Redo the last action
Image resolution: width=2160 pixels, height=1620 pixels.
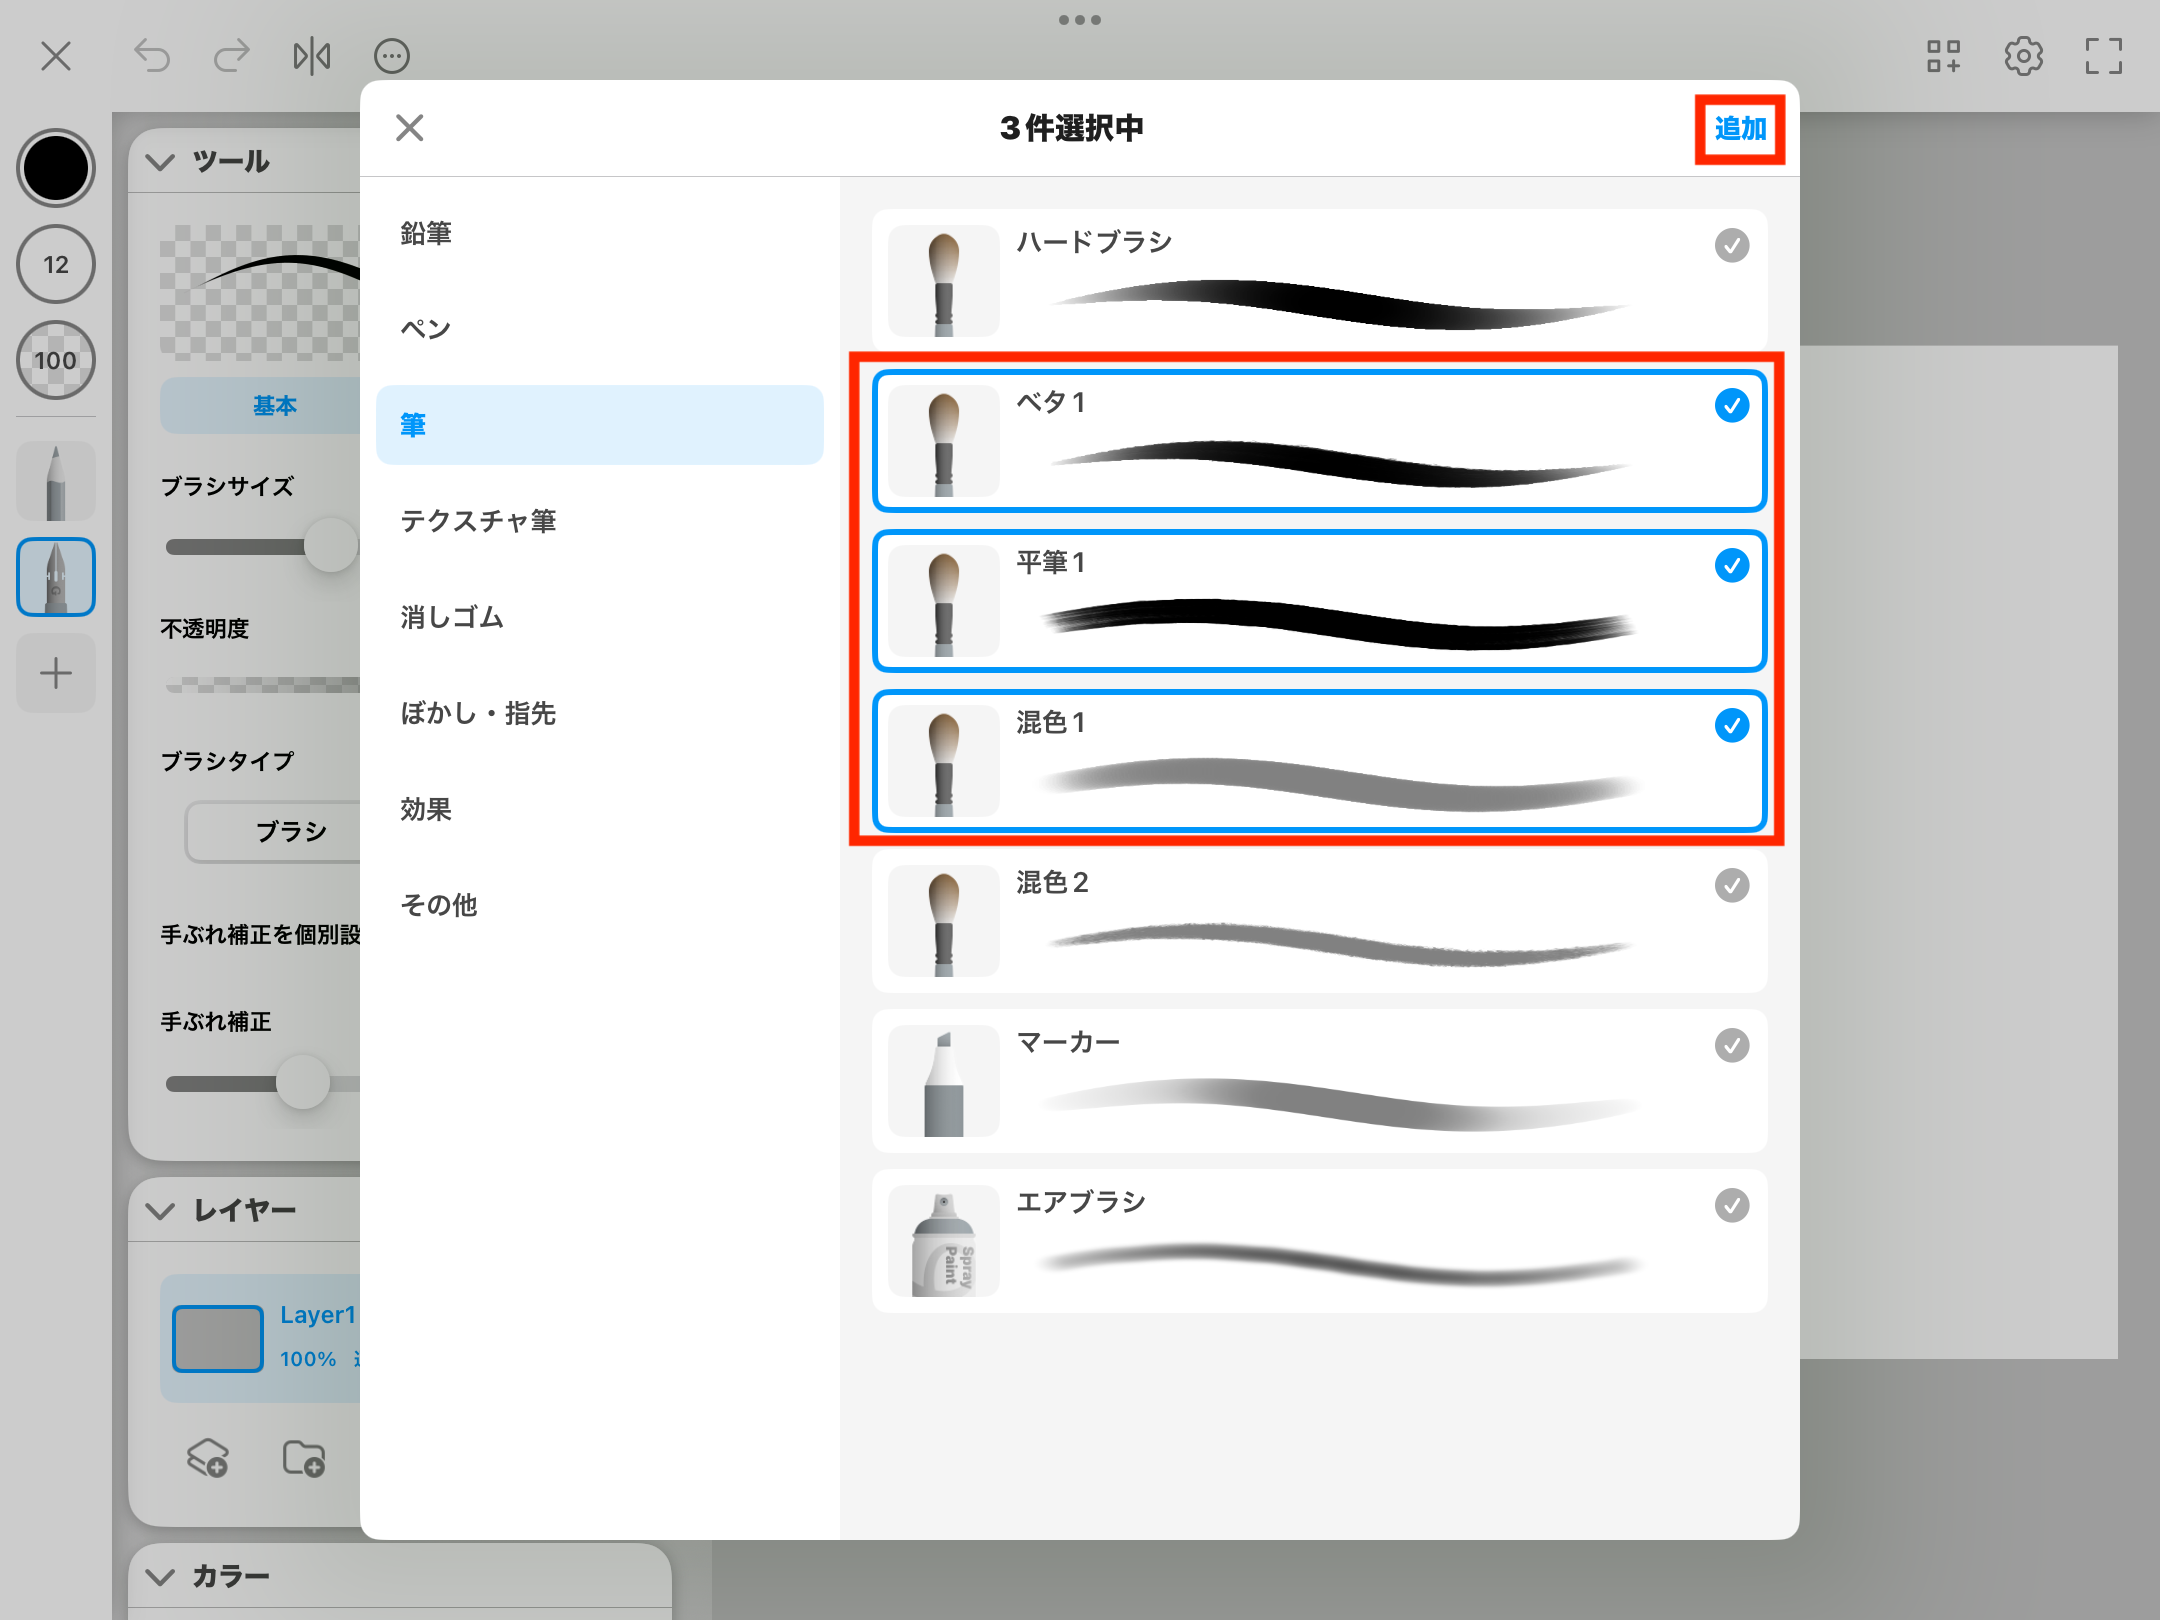pos(232,56)
